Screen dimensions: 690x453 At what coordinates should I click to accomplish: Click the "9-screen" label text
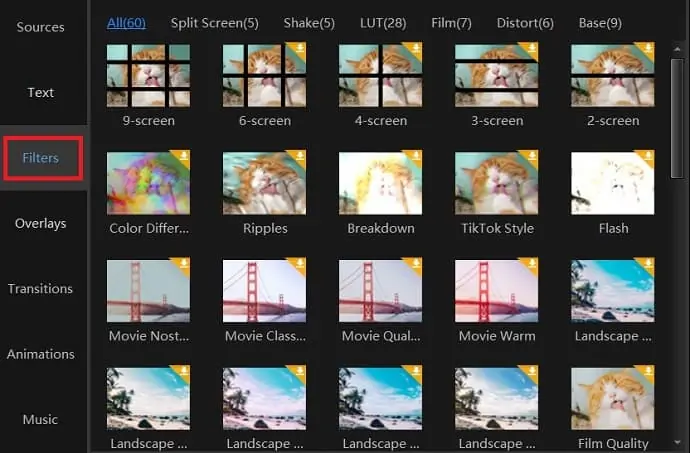click(x=148, y=121)
